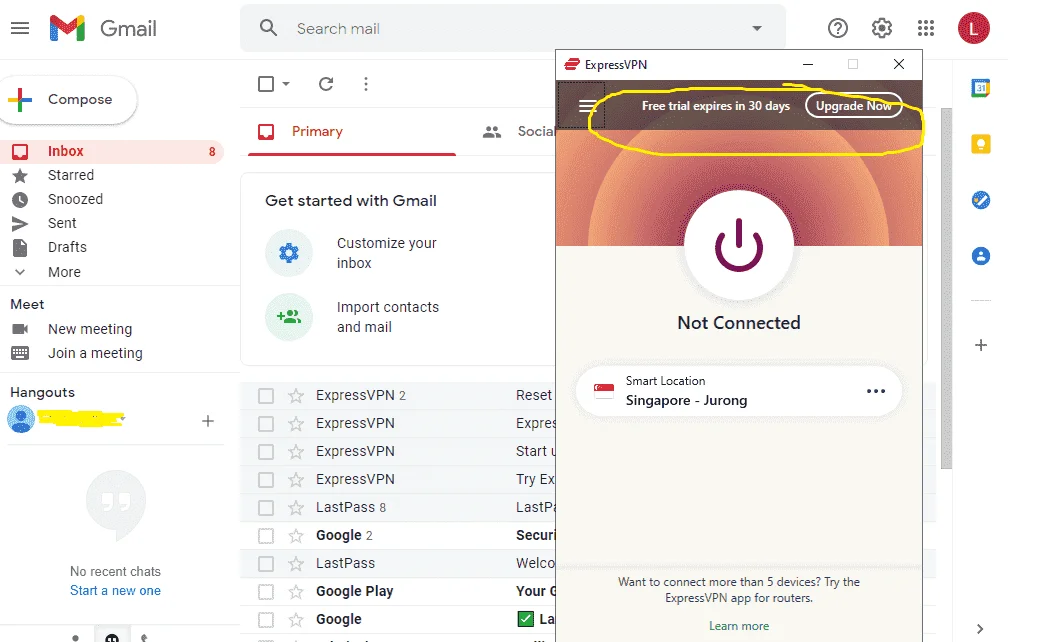Select the Google Play email checkbox
1038x642 pixels.
pos(266,591)
